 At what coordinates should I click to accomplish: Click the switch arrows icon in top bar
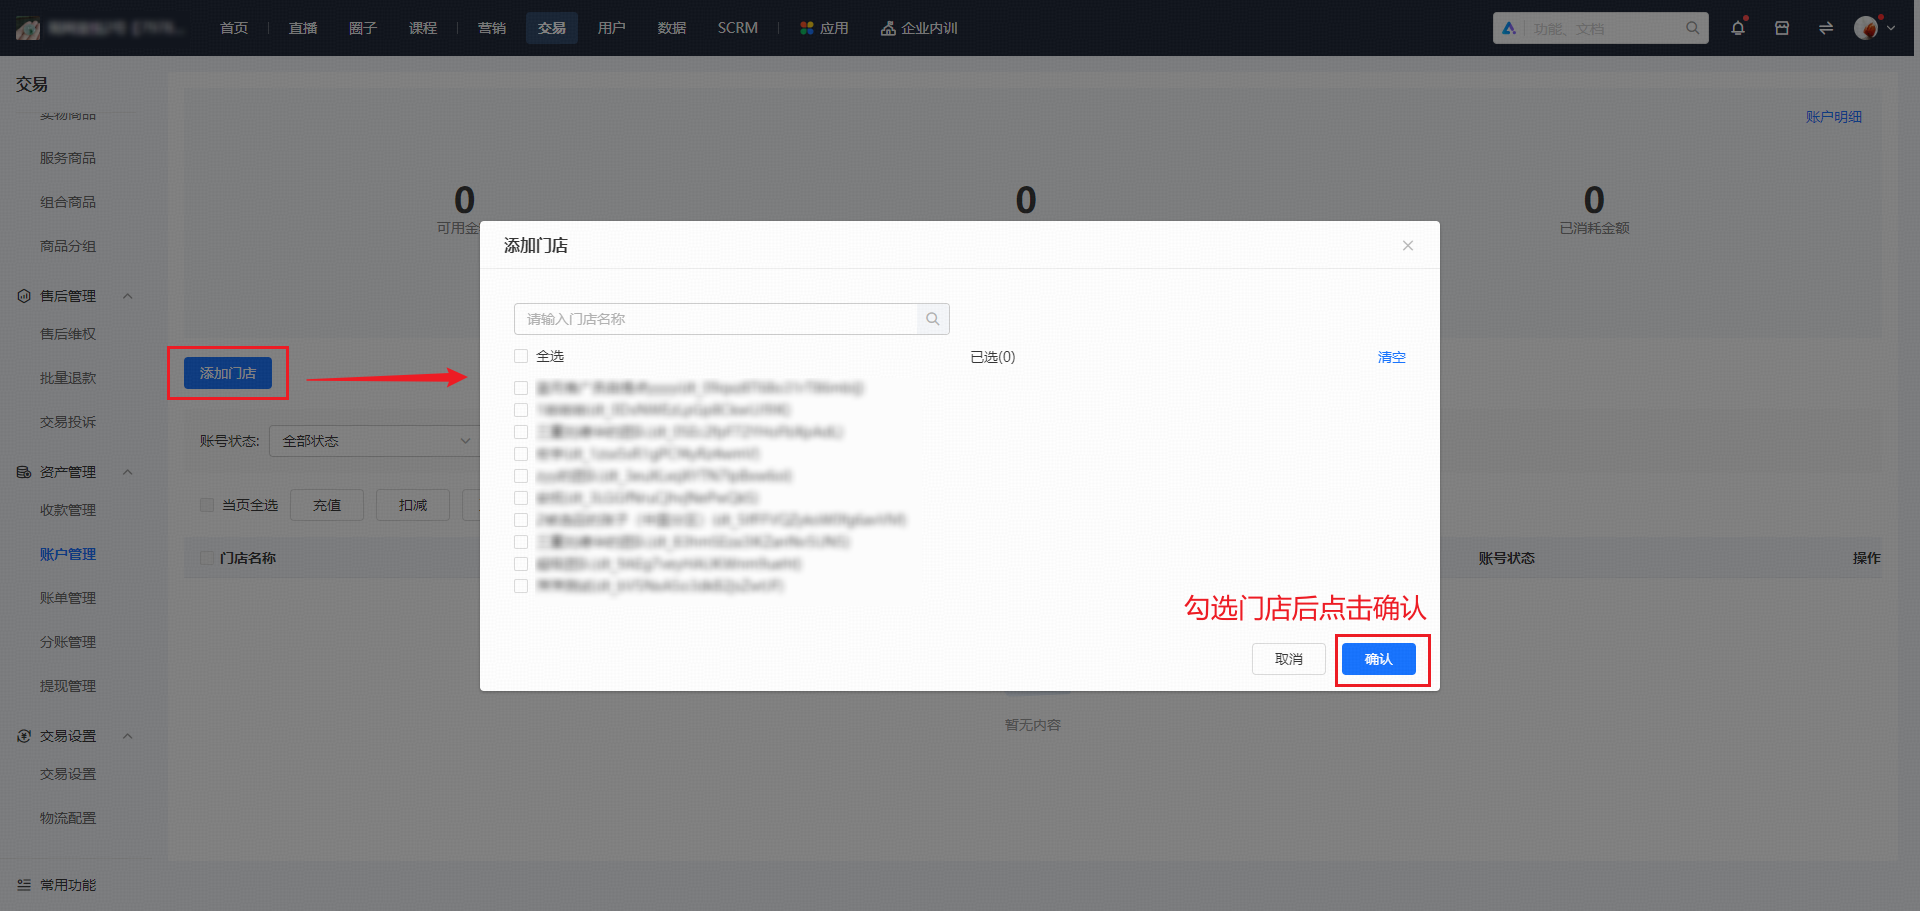[x=1826, y=28]
